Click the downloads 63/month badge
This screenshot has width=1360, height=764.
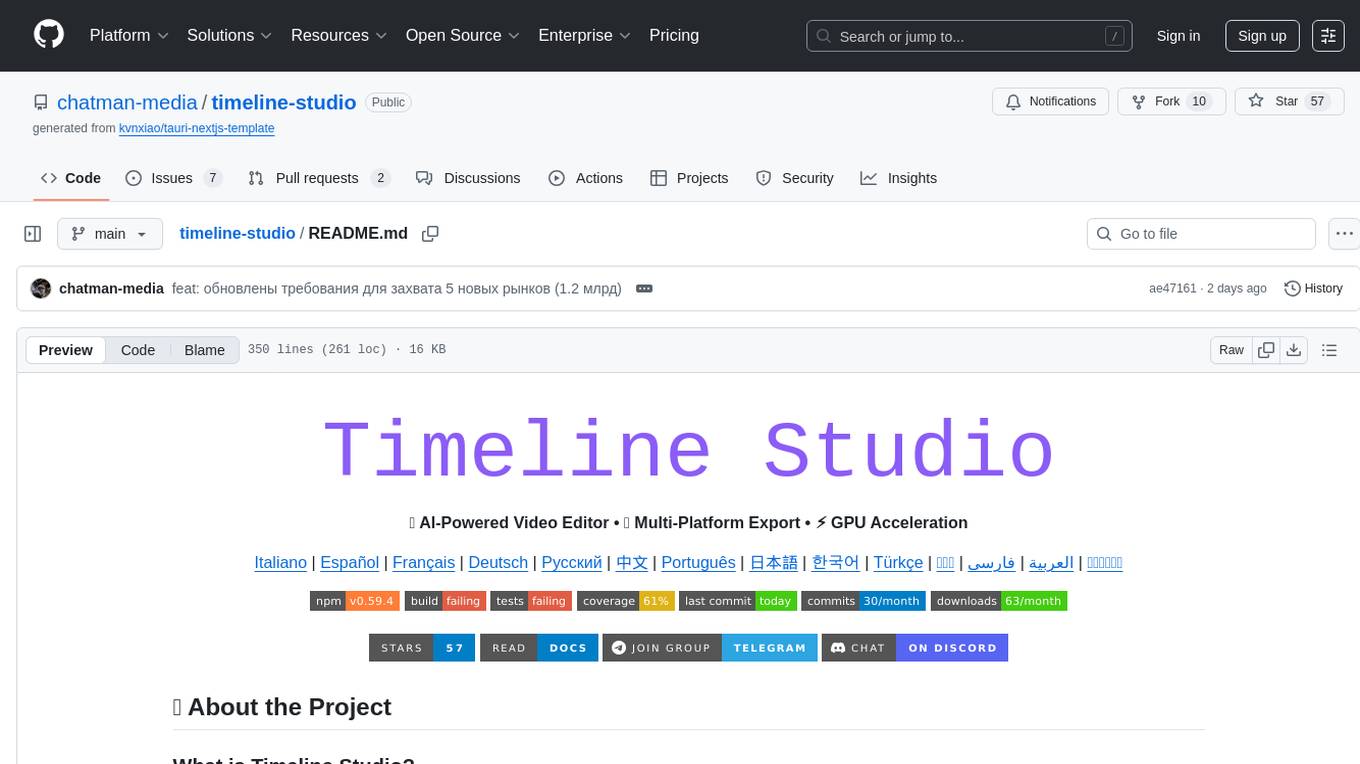[x=999, y=601]
